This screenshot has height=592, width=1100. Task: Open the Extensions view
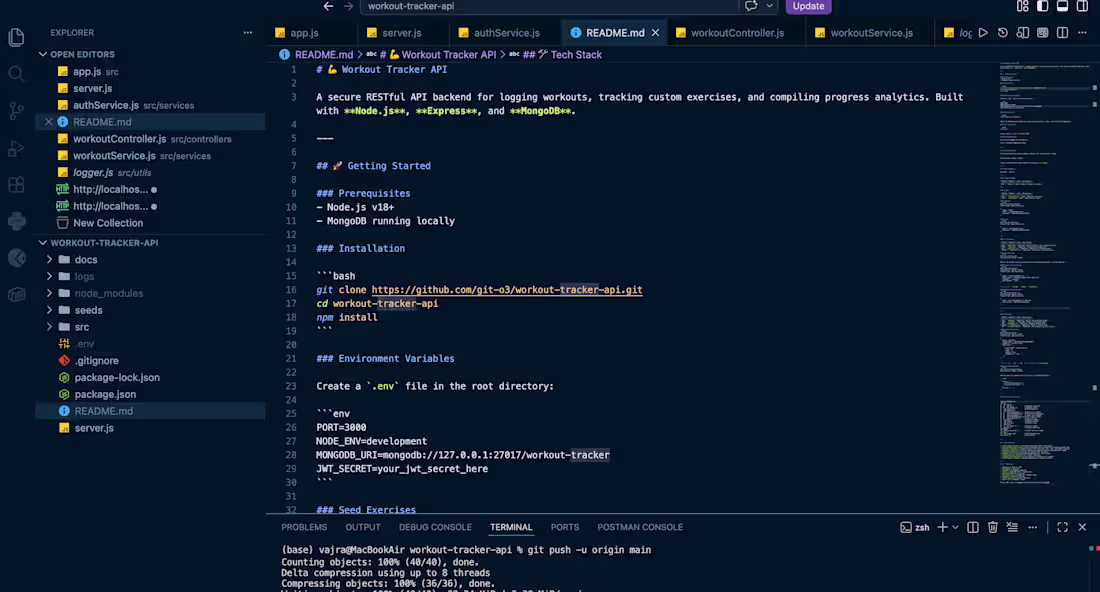(16, 185)
